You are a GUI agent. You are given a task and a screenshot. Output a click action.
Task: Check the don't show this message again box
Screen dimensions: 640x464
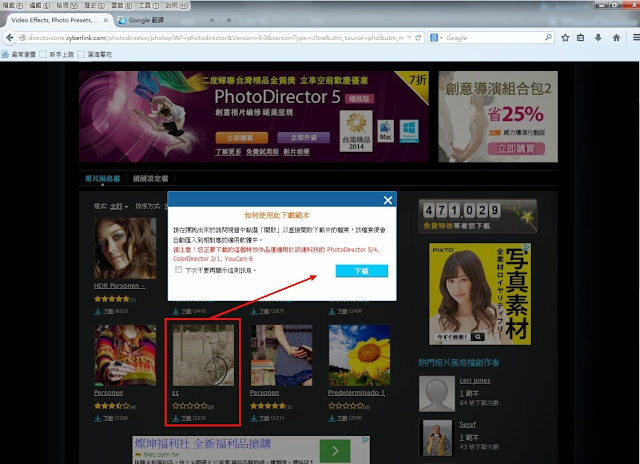178,270
